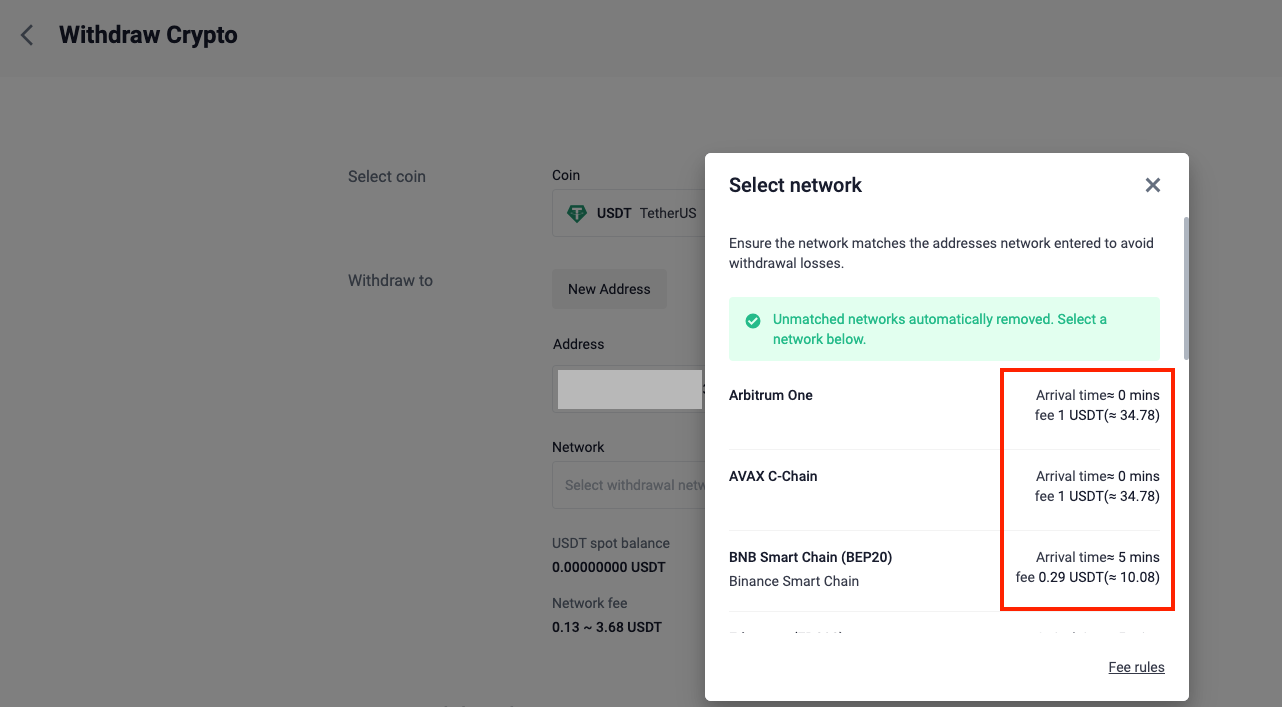1282x707 pixels.
Task: Go back using the header arrow
Action: 27,36
